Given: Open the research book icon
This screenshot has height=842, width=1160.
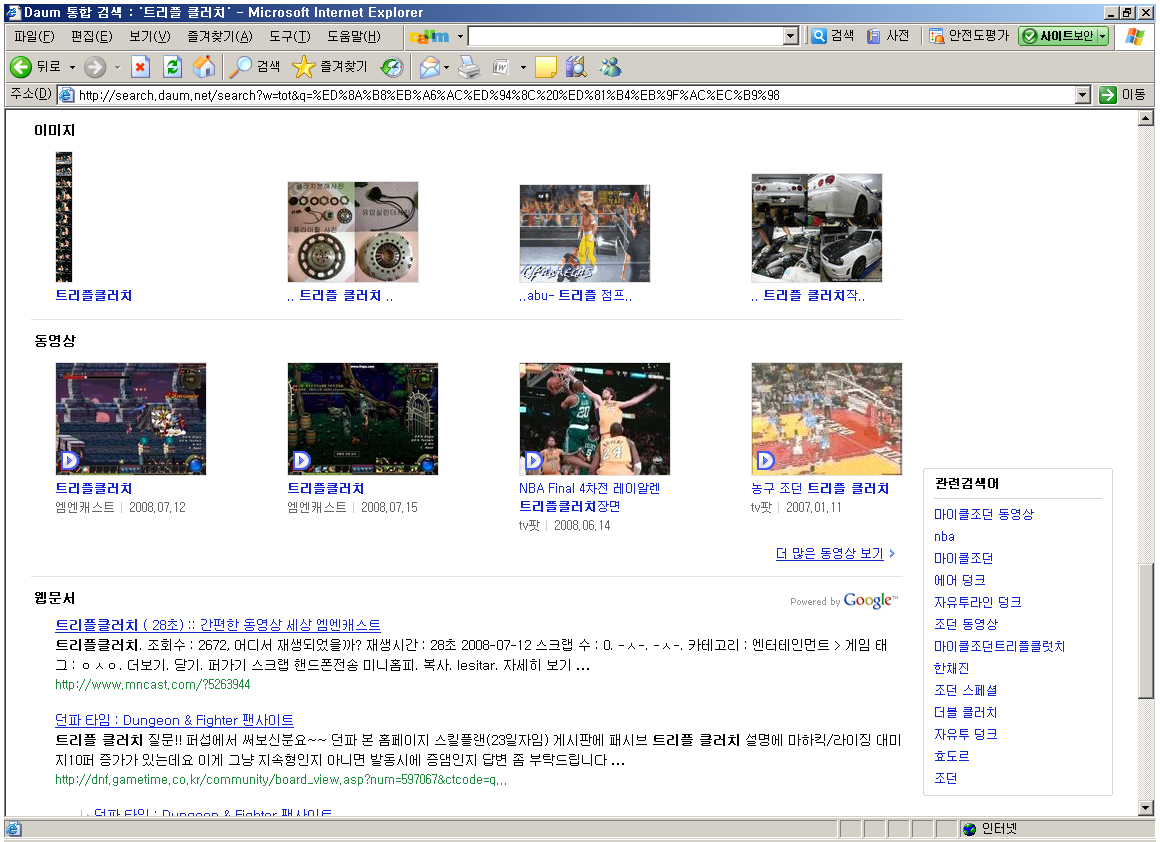Looking at the screenshot, I should 576,67.
